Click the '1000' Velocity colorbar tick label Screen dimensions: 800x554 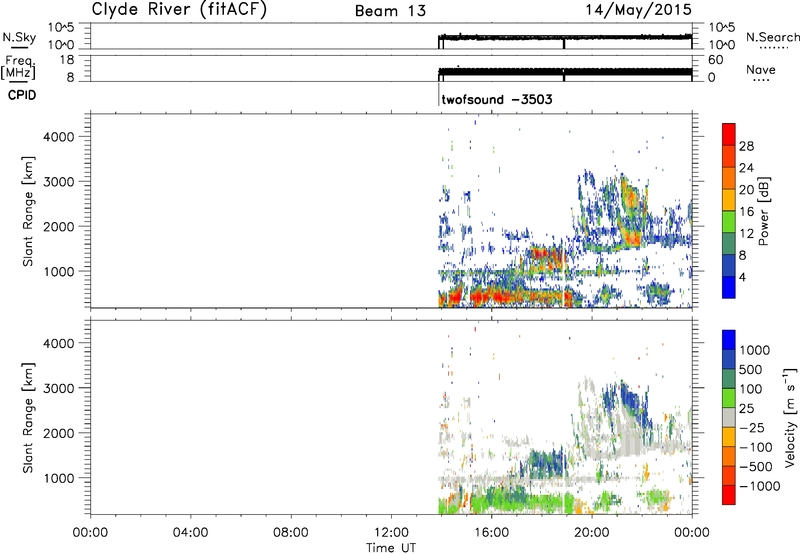[x=755, y=350]
